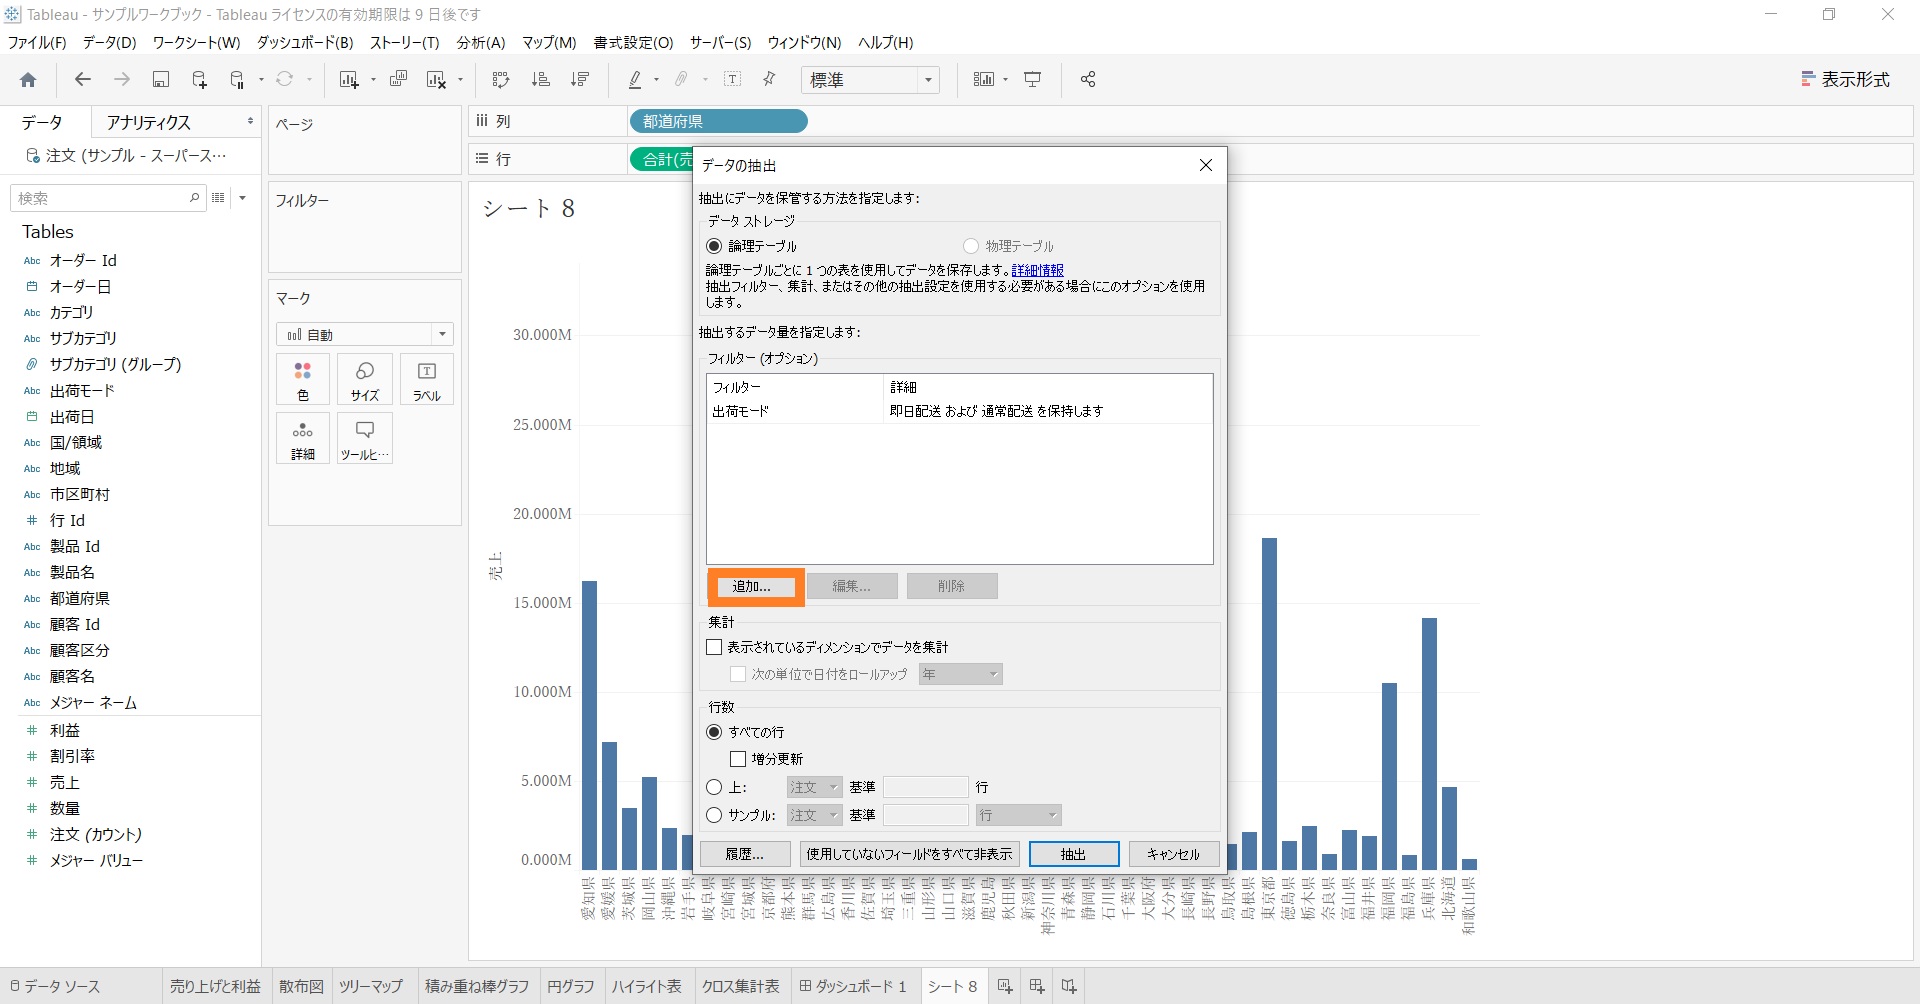Viewport: 1920px width, 1004px height.
Task: Expand the new worksheet dropdown arrow
Action: (373, 80)
